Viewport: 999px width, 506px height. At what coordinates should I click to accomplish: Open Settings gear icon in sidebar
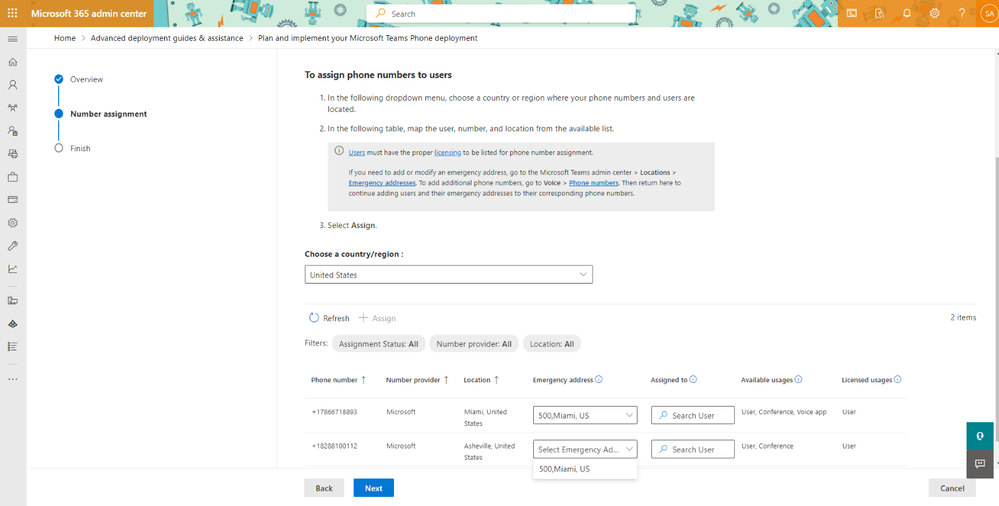click(x=13, y=223)
